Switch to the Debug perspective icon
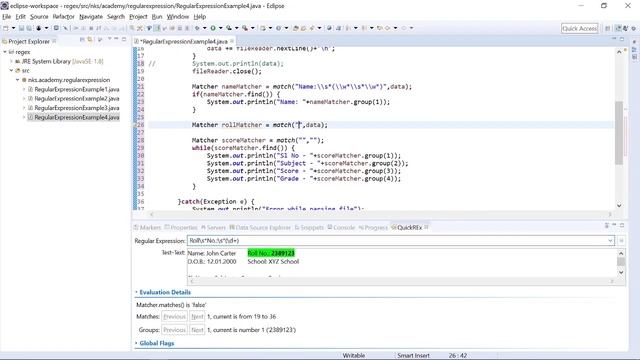Image resolution: width=640 pixels, height=360 pixels. pos(633,28)
